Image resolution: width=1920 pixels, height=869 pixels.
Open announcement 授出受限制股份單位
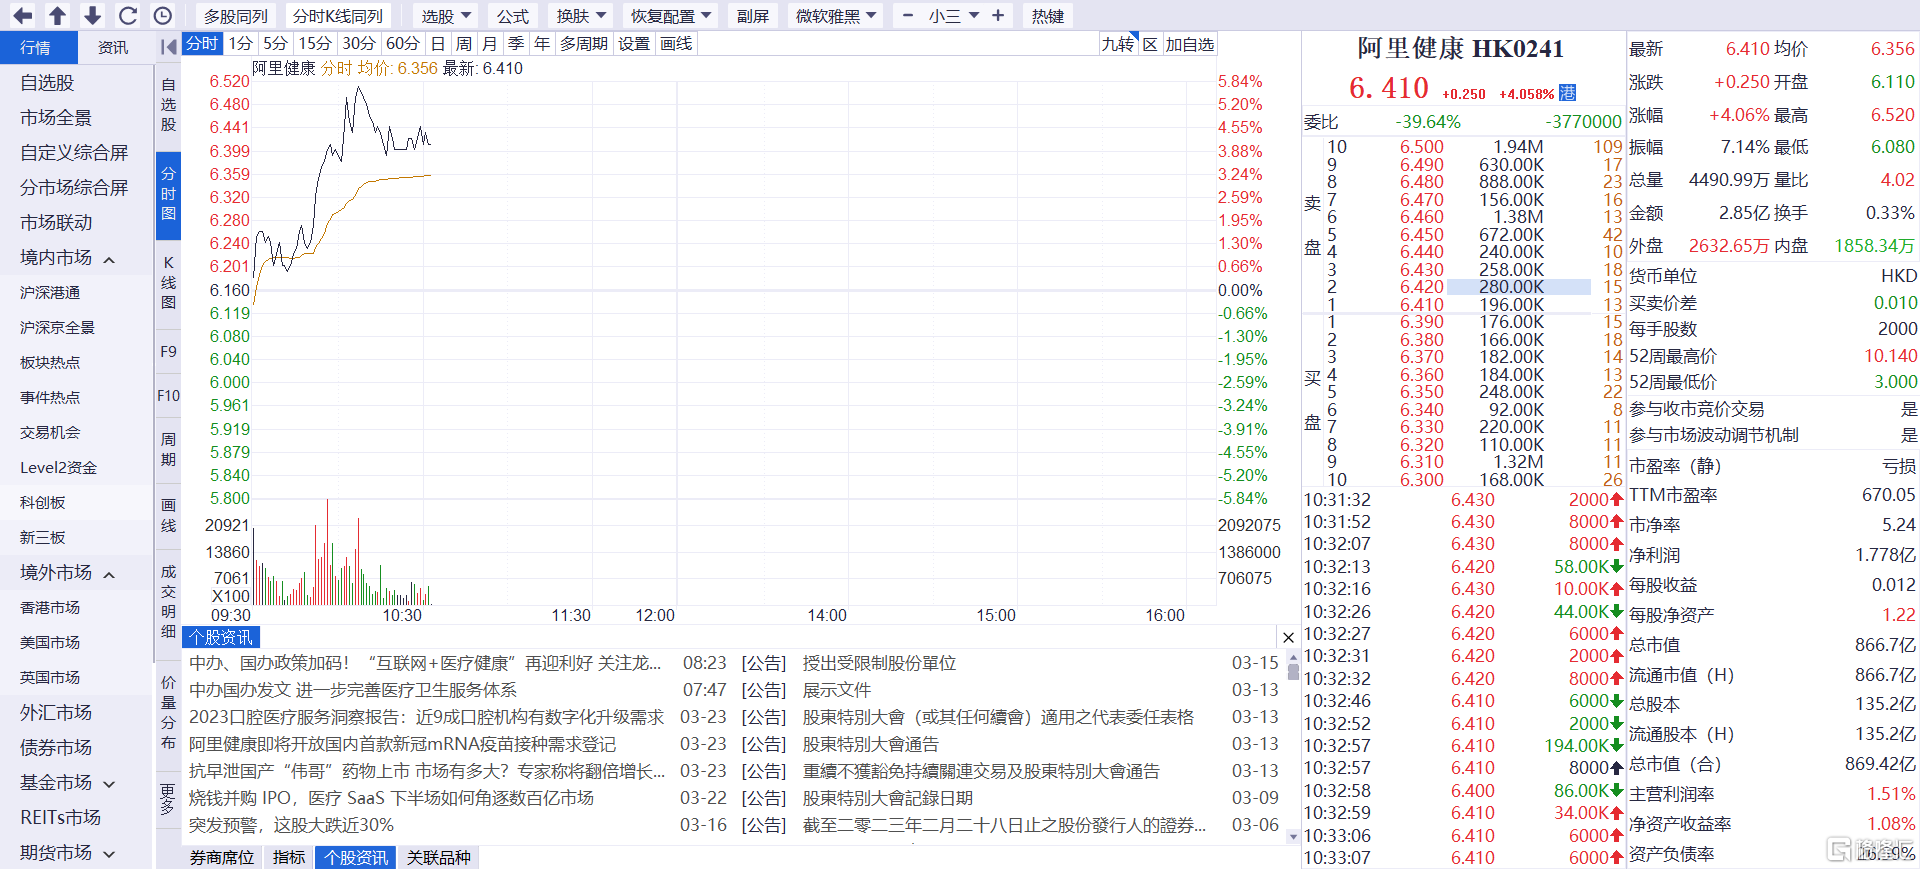coord(879,663)
